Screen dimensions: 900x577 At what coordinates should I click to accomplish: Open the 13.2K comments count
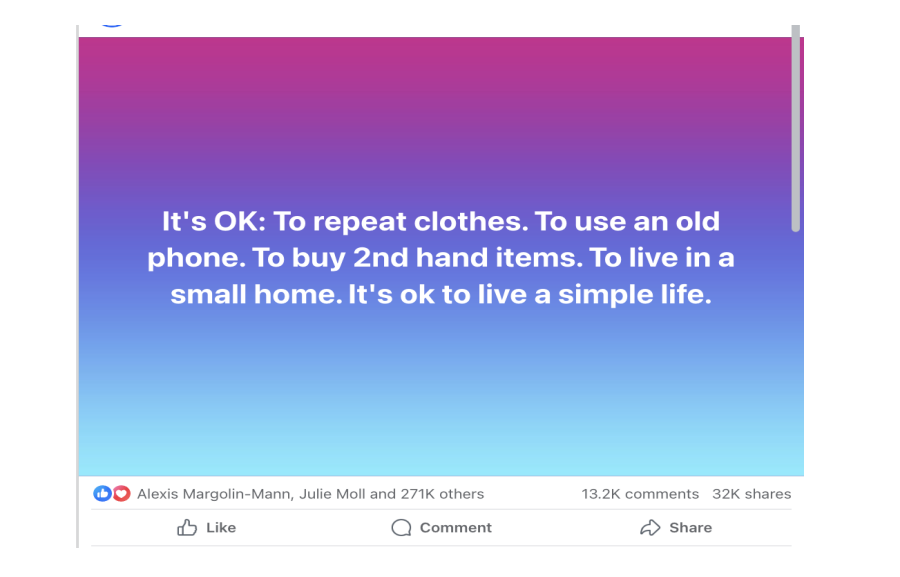640,494
